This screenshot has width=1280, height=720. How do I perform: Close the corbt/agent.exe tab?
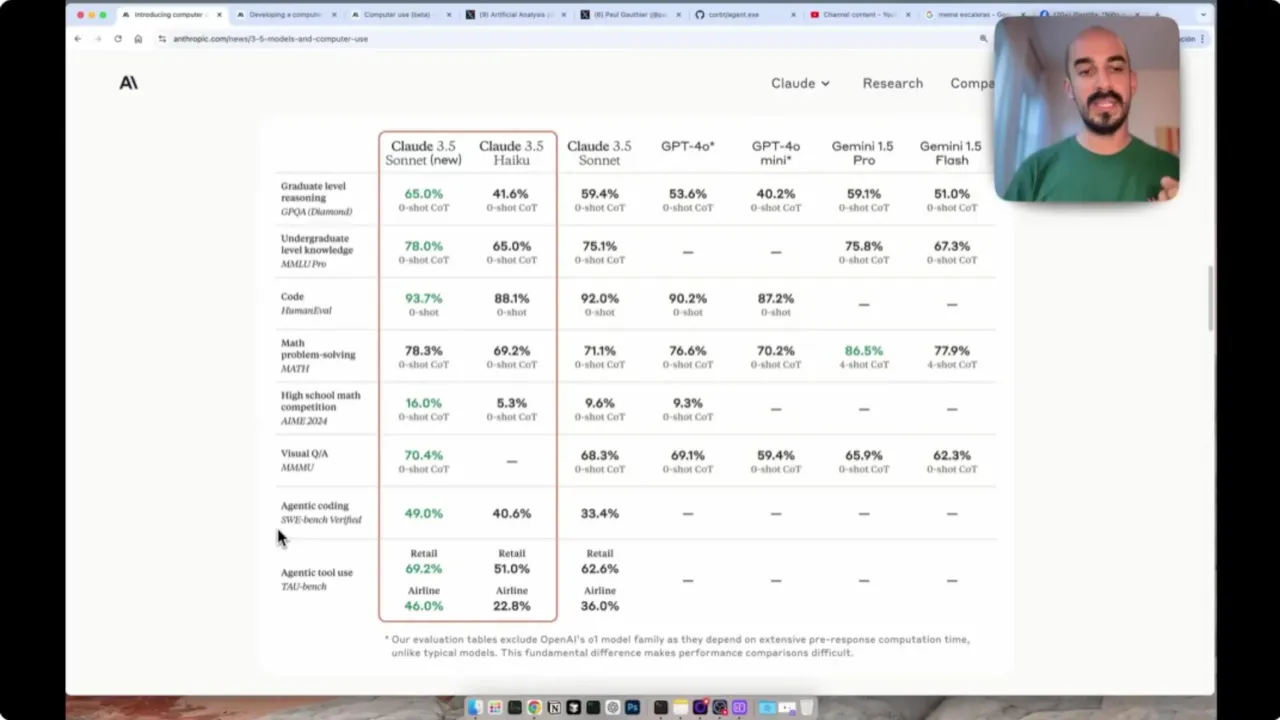tap(794, 15)
